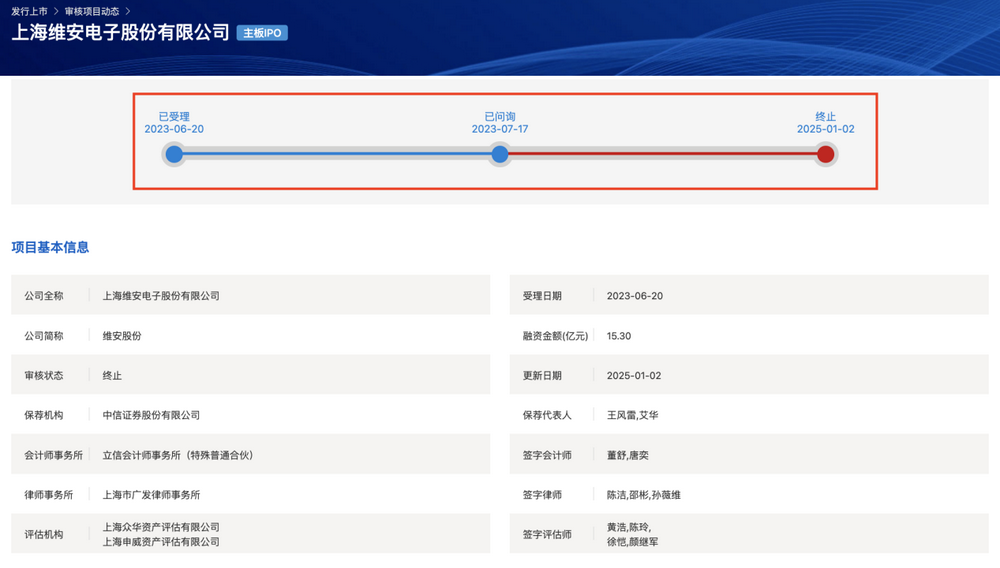Click law firm 上海市广发律师事务所
This screenshot has width=1000, height=568.
coord(151,494)
